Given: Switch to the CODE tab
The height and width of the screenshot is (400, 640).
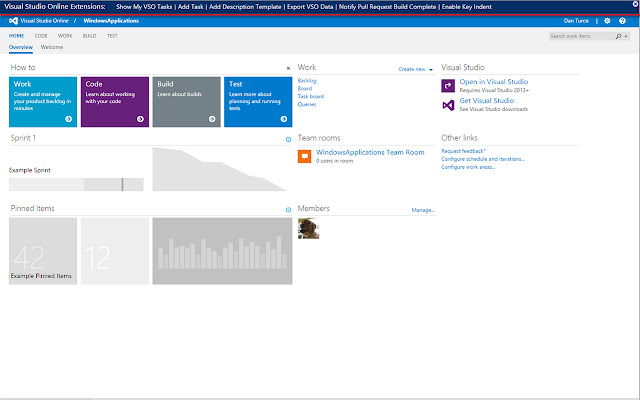Looking at the screenshot, I should click(x=41, y=36).
